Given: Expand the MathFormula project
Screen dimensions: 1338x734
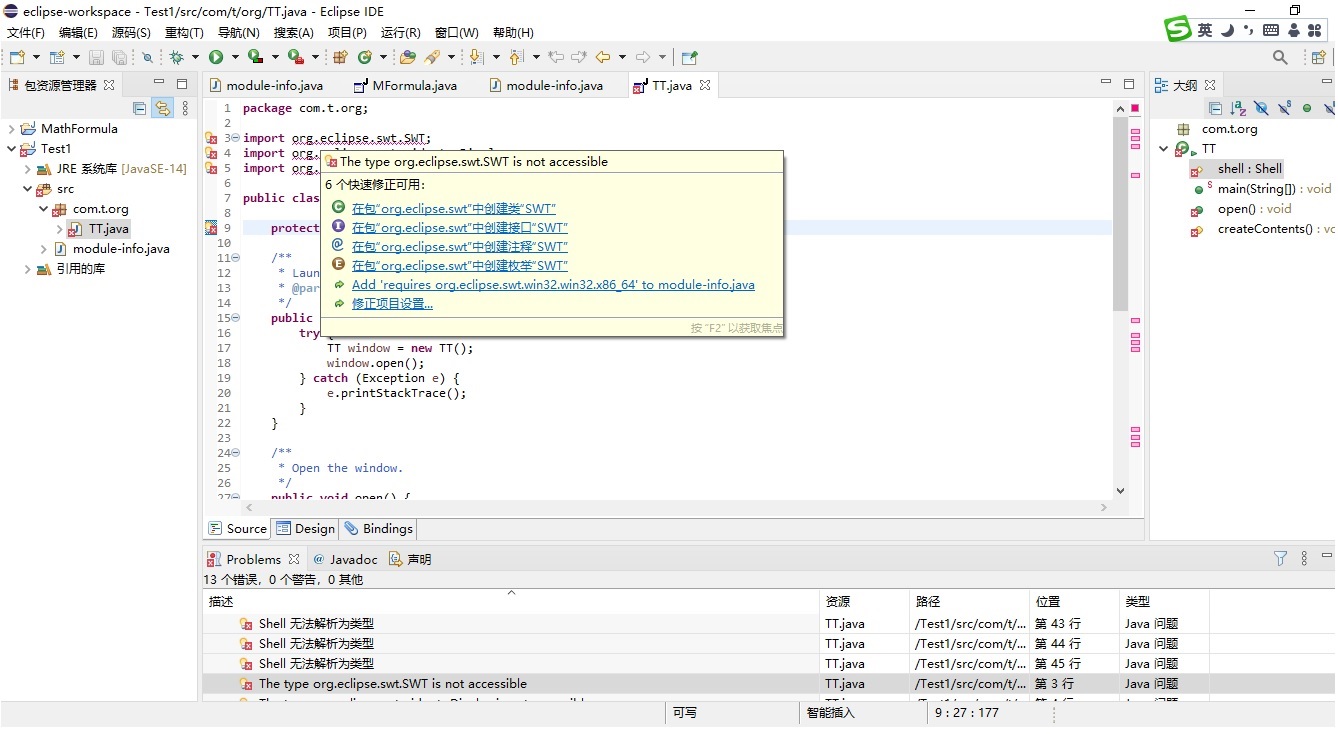Looking at the screenshot, I should click(11, 129).
